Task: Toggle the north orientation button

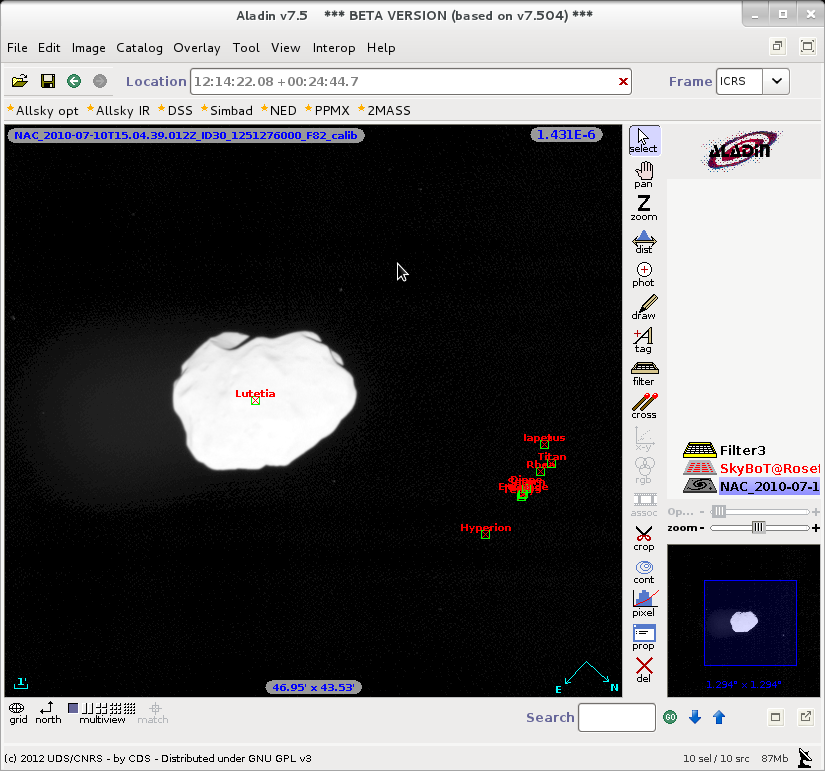Action: (47, 712)
